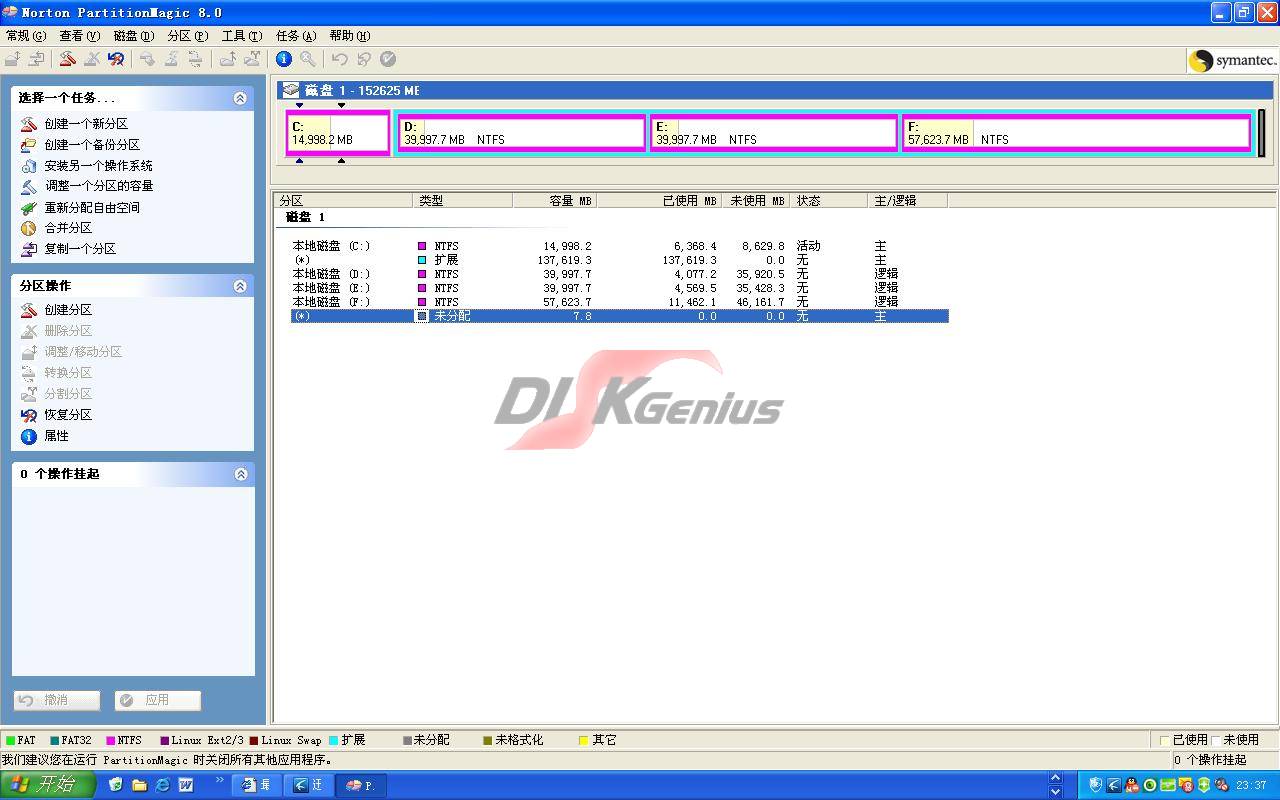Select row 本地磁盘 (D:) in partition list
The height and width of the screenshot is (800, 1280).
[619, 274]
